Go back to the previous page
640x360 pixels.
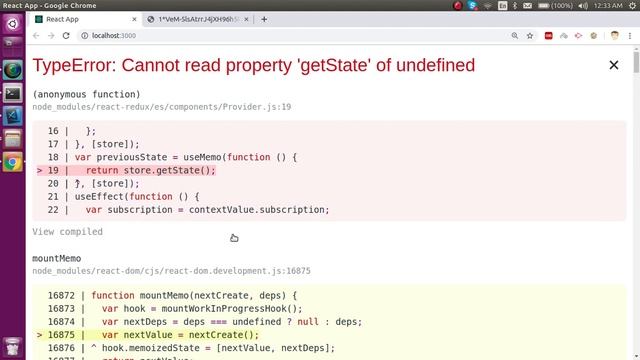[x=36, y=36]
